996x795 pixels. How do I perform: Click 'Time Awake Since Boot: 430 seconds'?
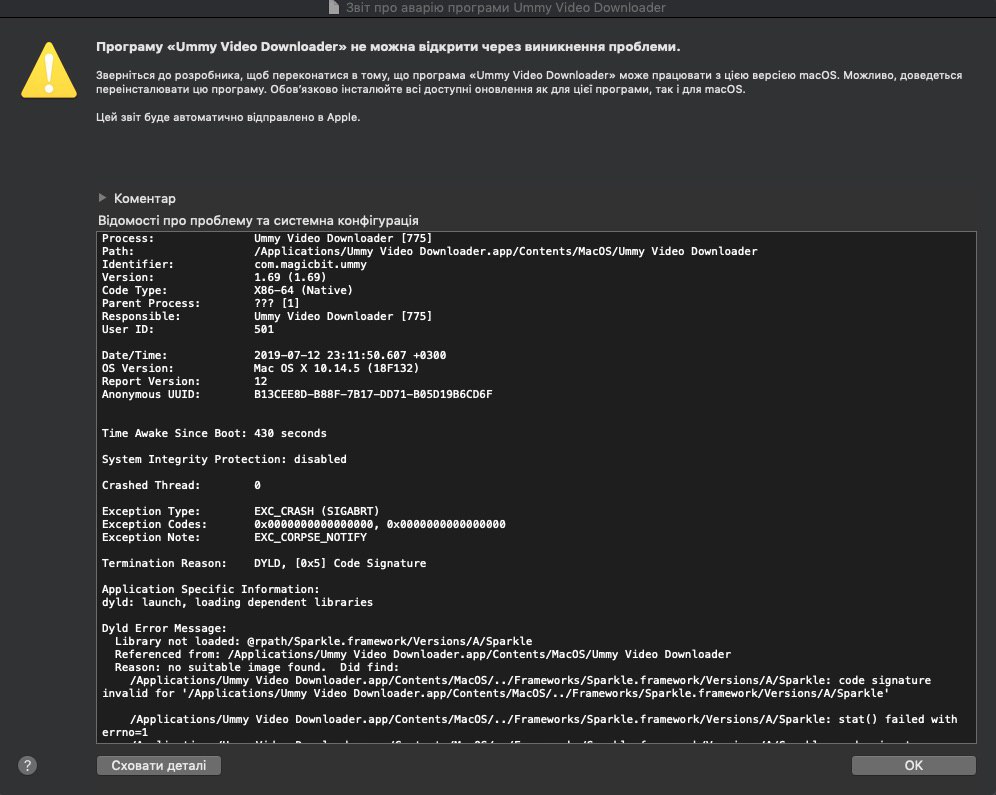pos(214,433)
